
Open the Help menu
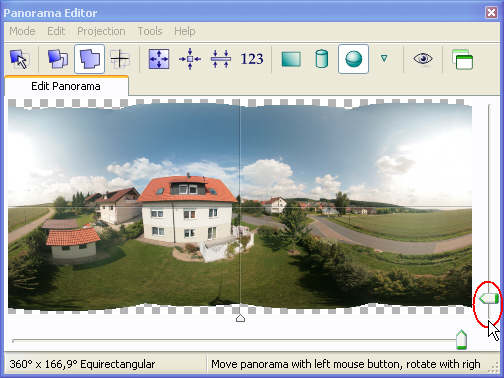coord(185,31)
